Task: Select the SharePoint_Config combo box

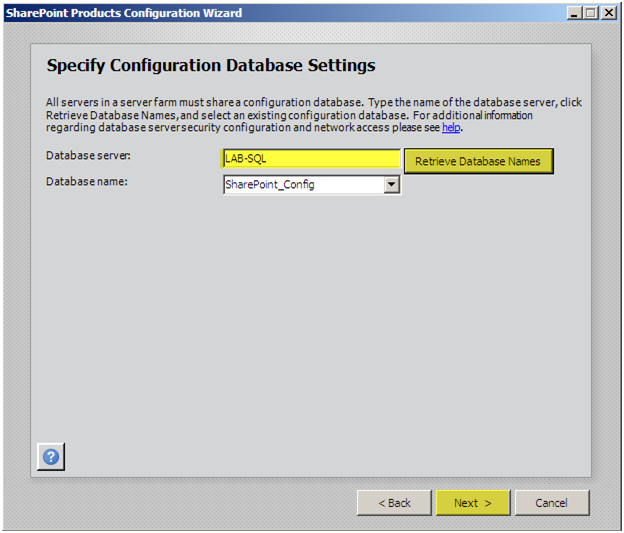Action: [x=312, y=185]
